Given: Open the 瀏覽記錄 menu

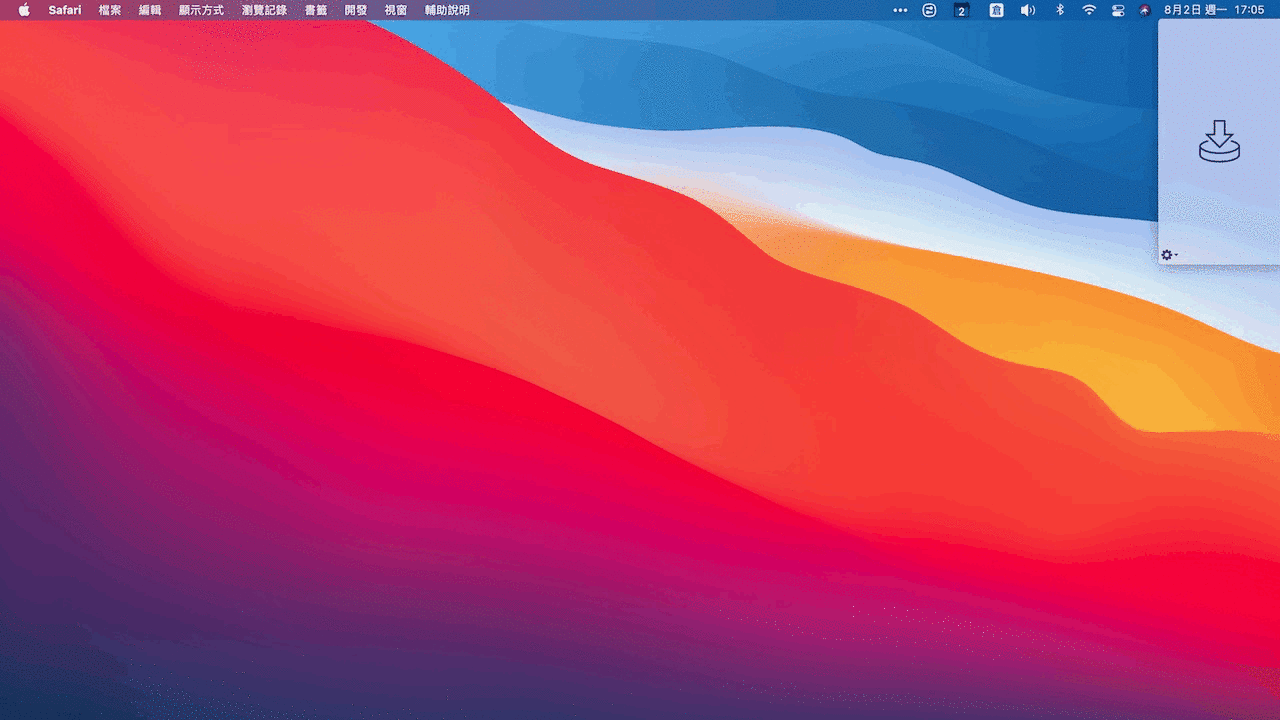Looking at the screenshot, I should (x=264, y=10).
